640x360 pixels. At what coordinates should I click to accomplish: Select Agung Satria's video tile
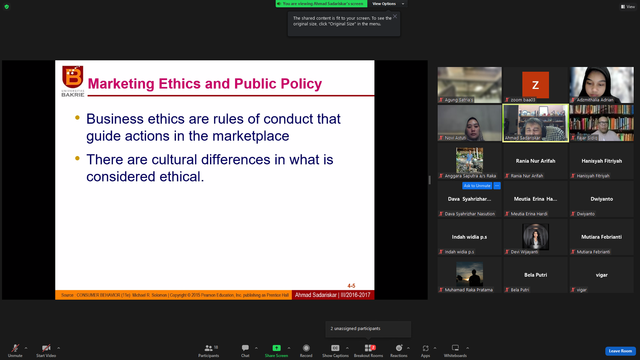[469, 85]
